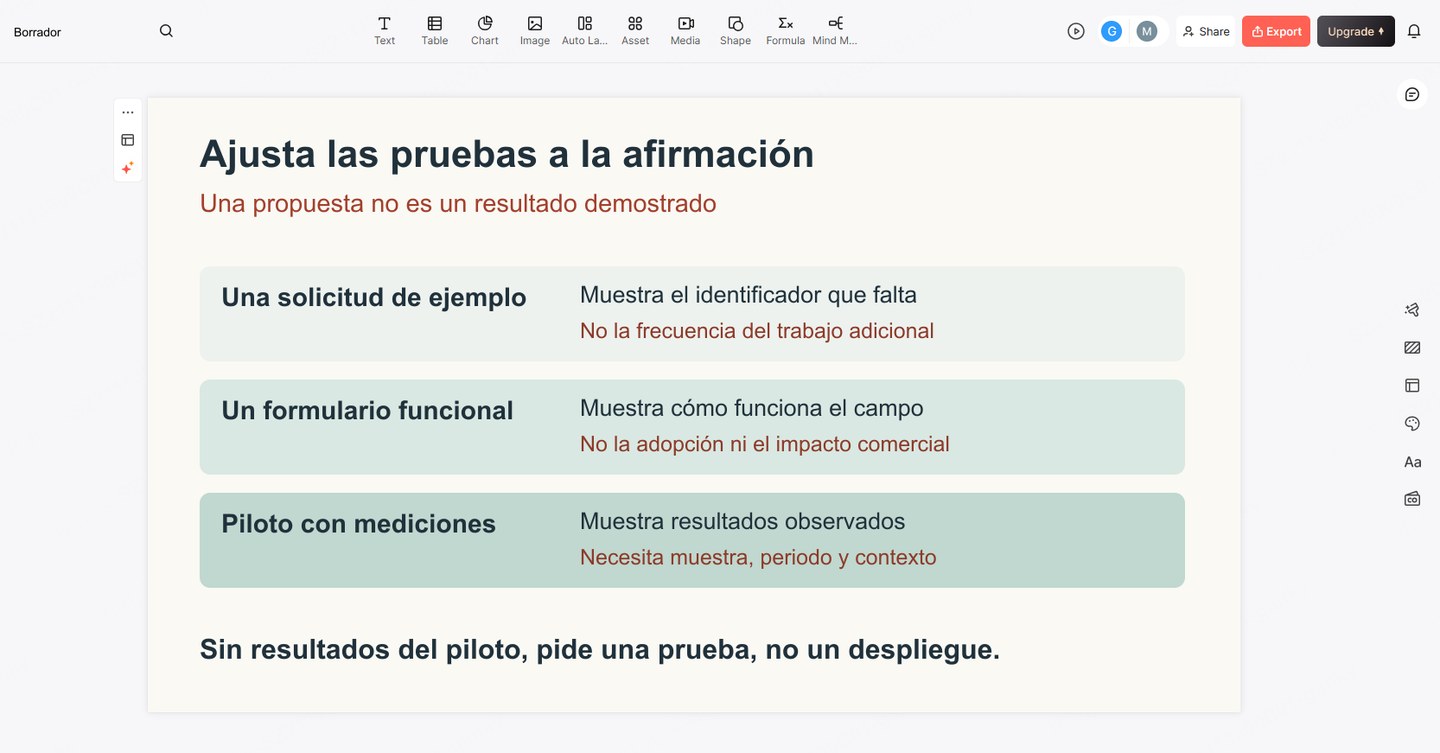Click the text 'Muestra cómo funciona el campo'
The height and width of the screenshot is (753, 1440).
click(752, 408)
